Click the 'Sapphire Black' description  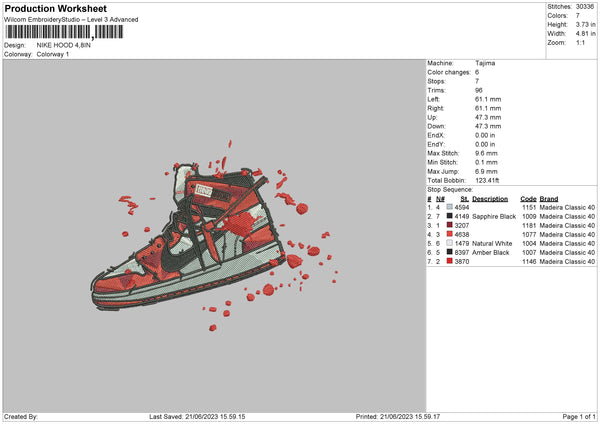(x=494, y=216)
